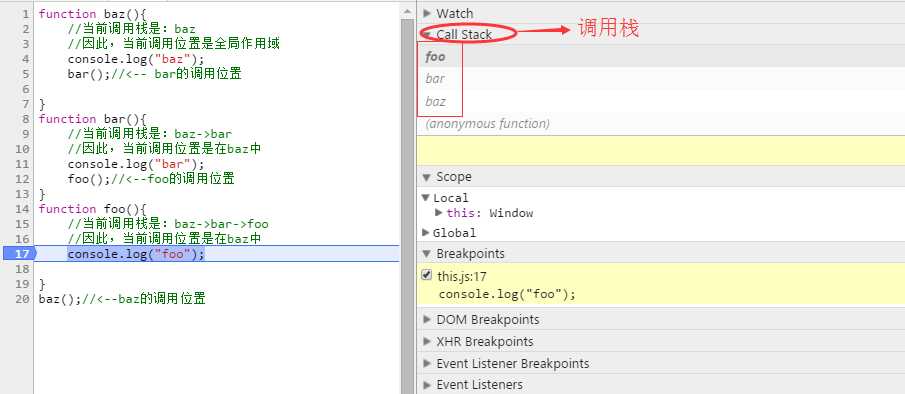Image resolution: width=905 pixels, height=394 pixels.
Task: Expand the Event Listeners section
Action: coord(427,384)
